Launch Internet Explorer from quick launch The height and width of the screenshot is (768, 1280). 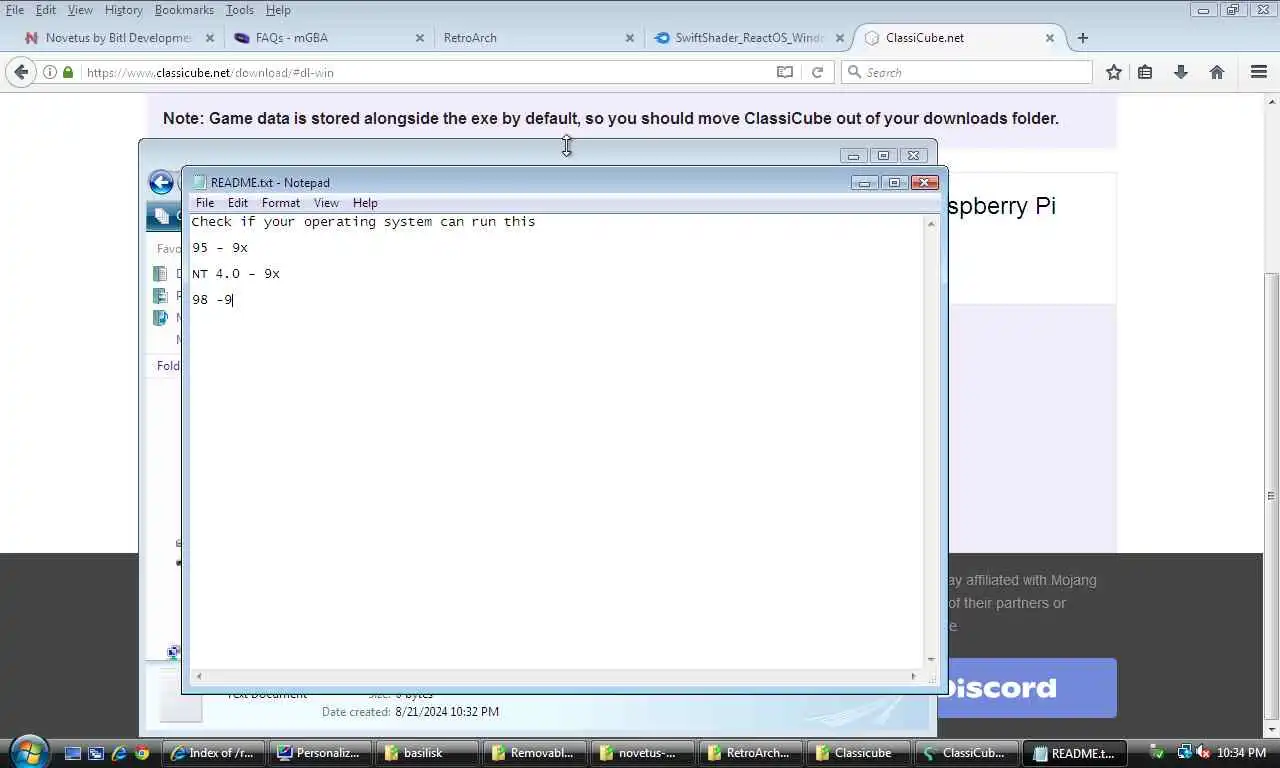click(119, 753)
